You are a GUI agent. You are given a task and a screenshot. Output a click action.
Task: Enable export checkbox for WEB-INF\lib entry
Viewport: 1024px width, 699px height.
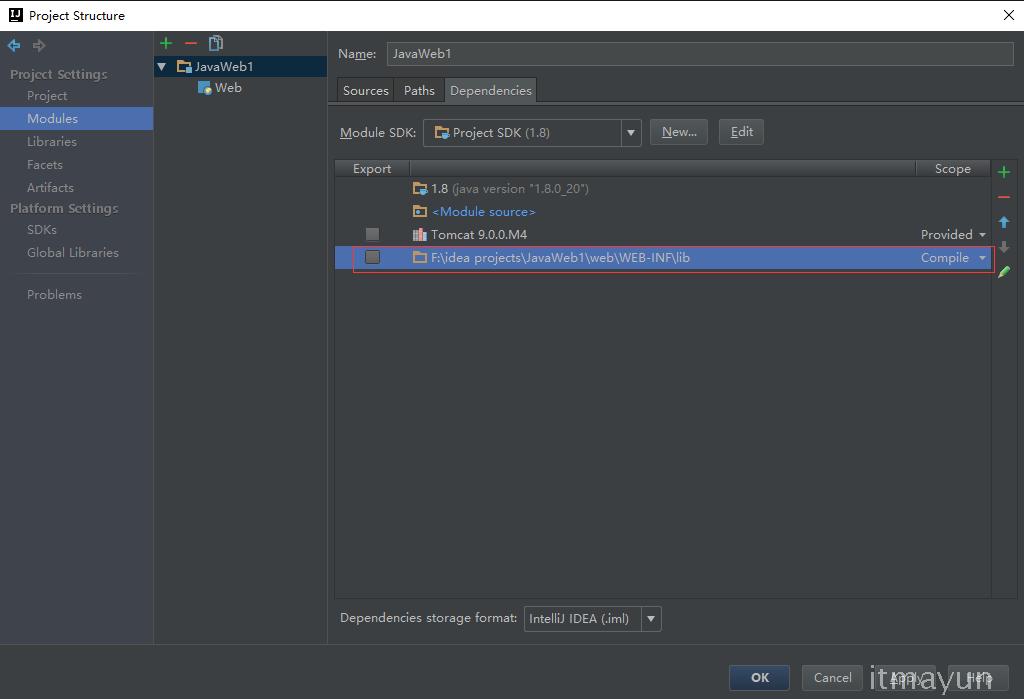click(x=372, y=257)
